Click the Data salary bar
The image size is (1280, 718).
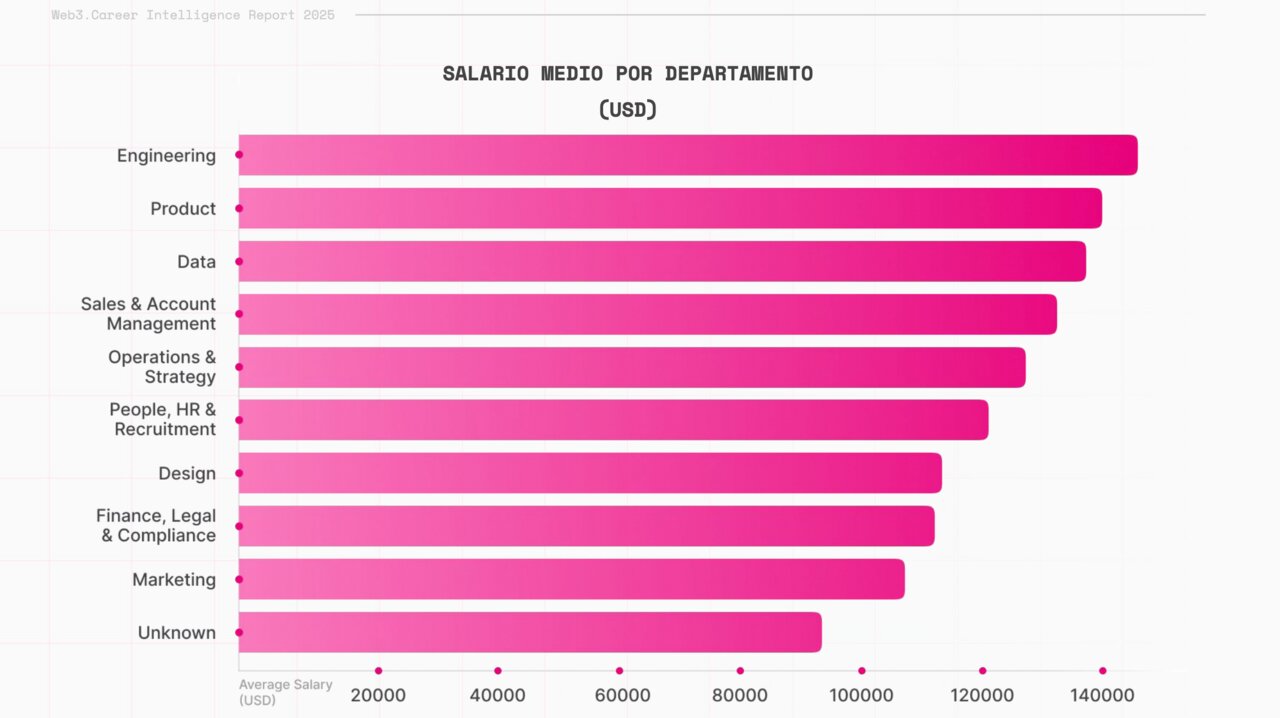[662, 261]
